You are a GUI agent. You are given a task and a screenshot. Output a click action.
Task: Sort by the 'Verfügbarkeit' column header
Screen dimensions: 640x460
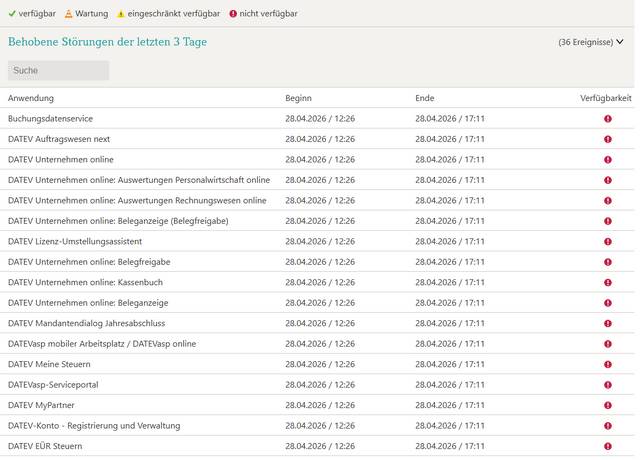tap(605, 98)
